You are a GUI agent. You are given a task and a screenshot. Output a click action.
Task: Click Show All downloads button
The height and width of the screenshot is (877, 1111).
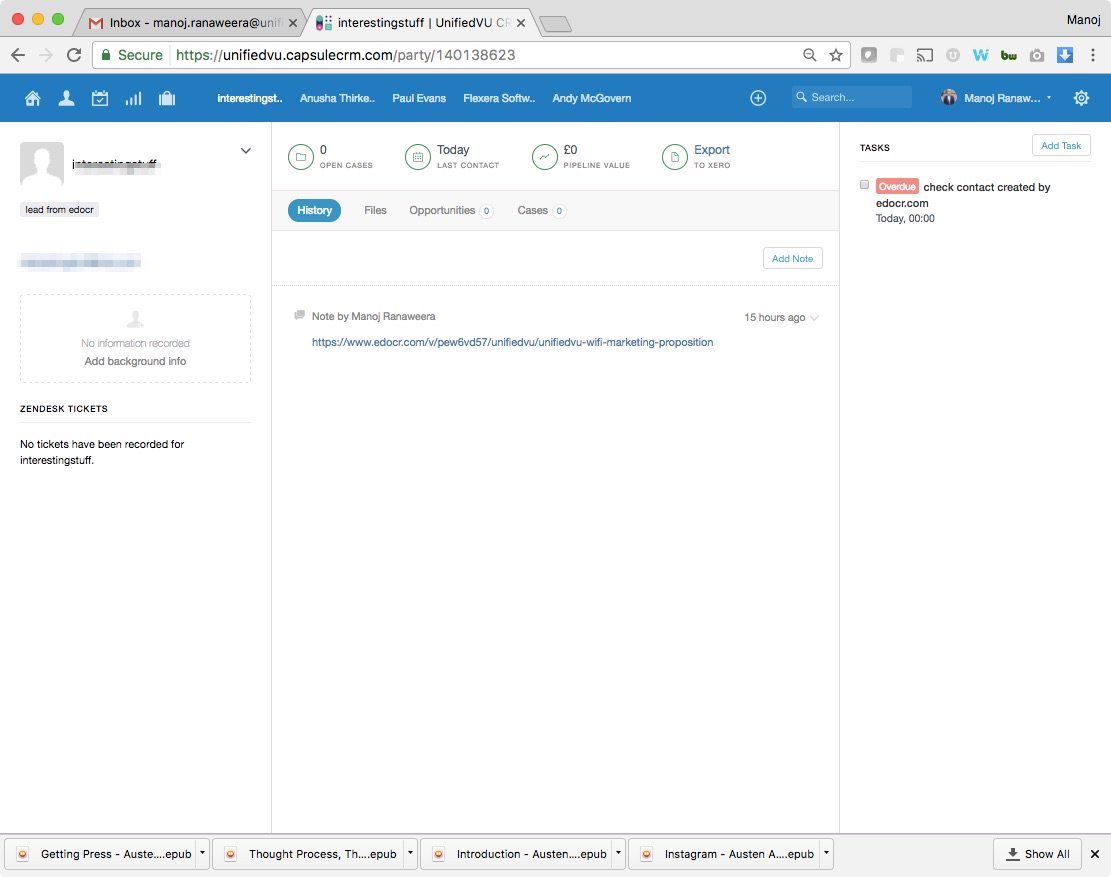(1037, 854)
